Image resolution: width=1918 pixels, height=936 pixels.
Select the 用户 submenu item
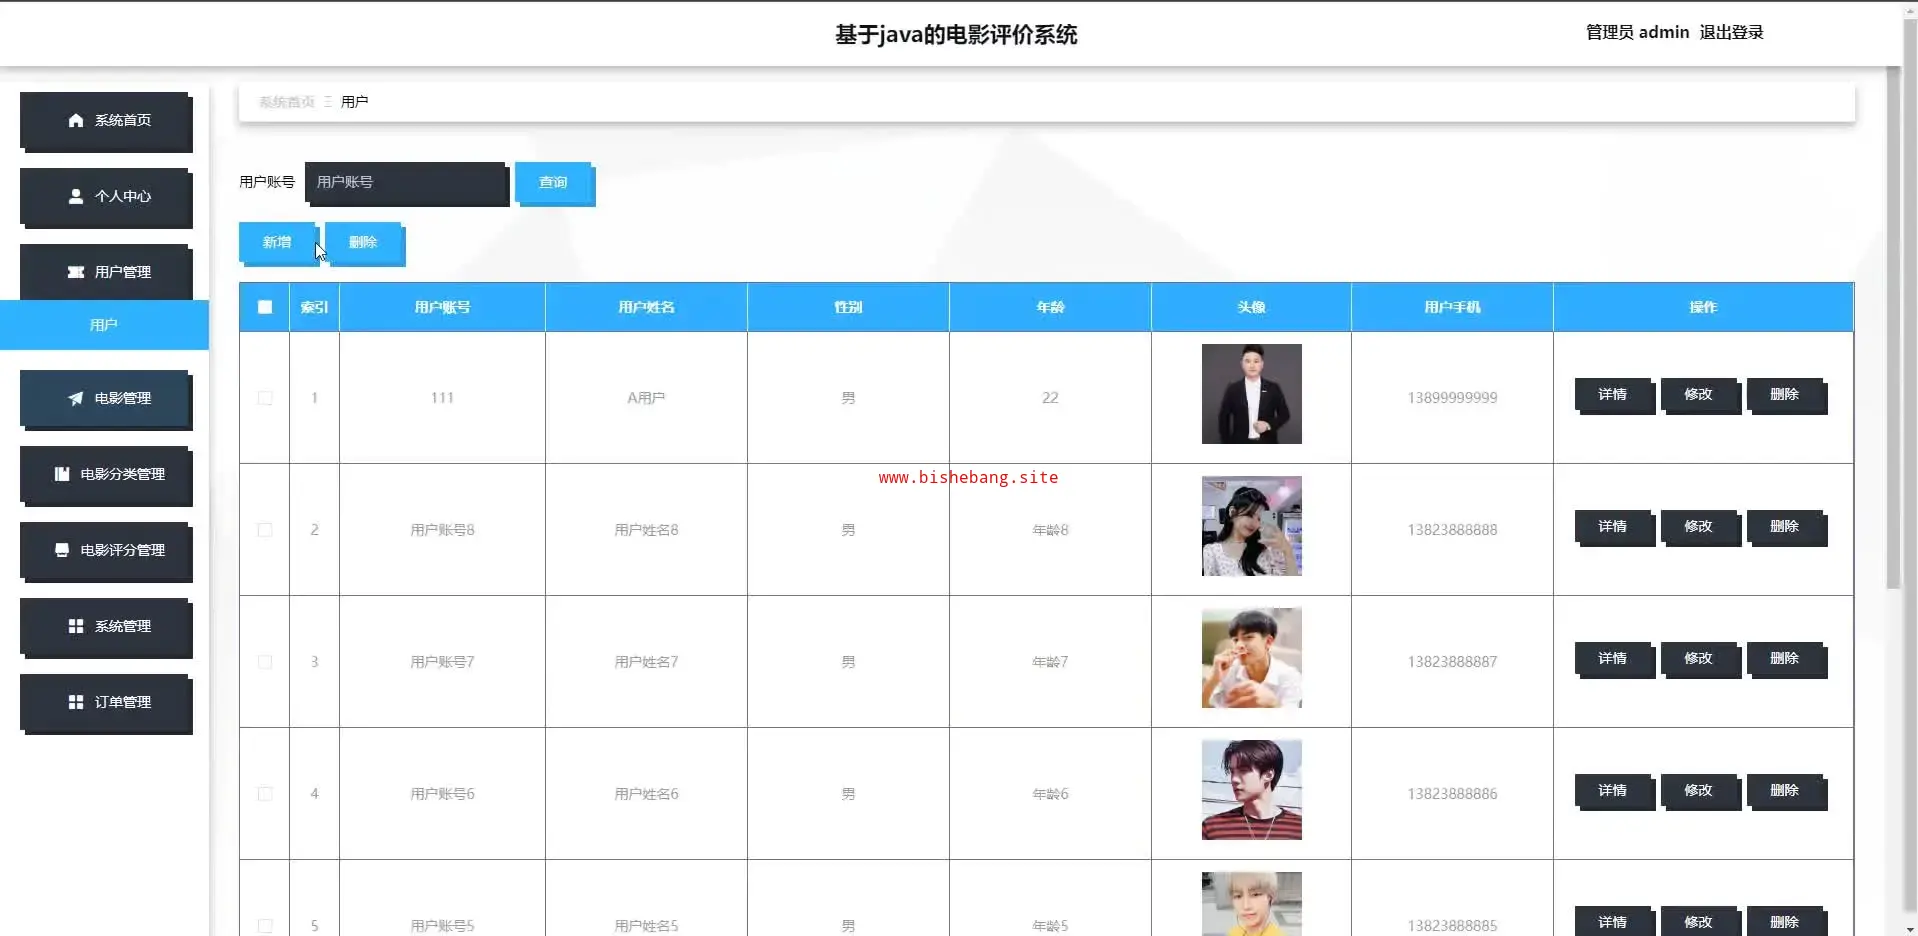click(104, 325)
